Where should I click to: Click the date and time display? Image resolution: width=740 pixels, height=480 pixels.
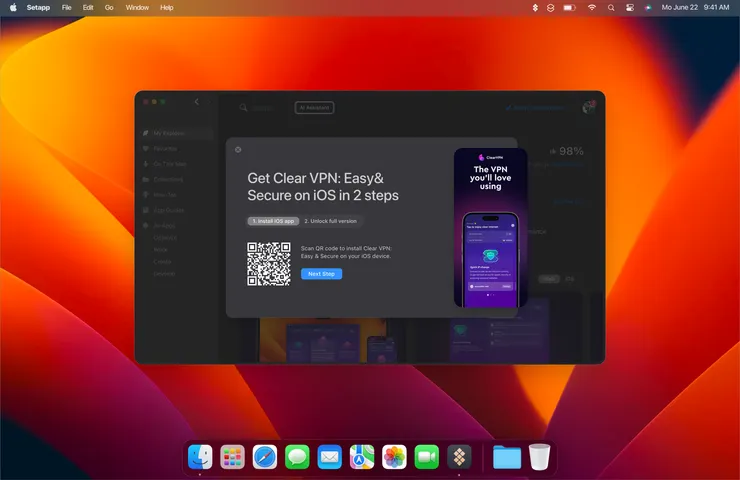point(695,8)
